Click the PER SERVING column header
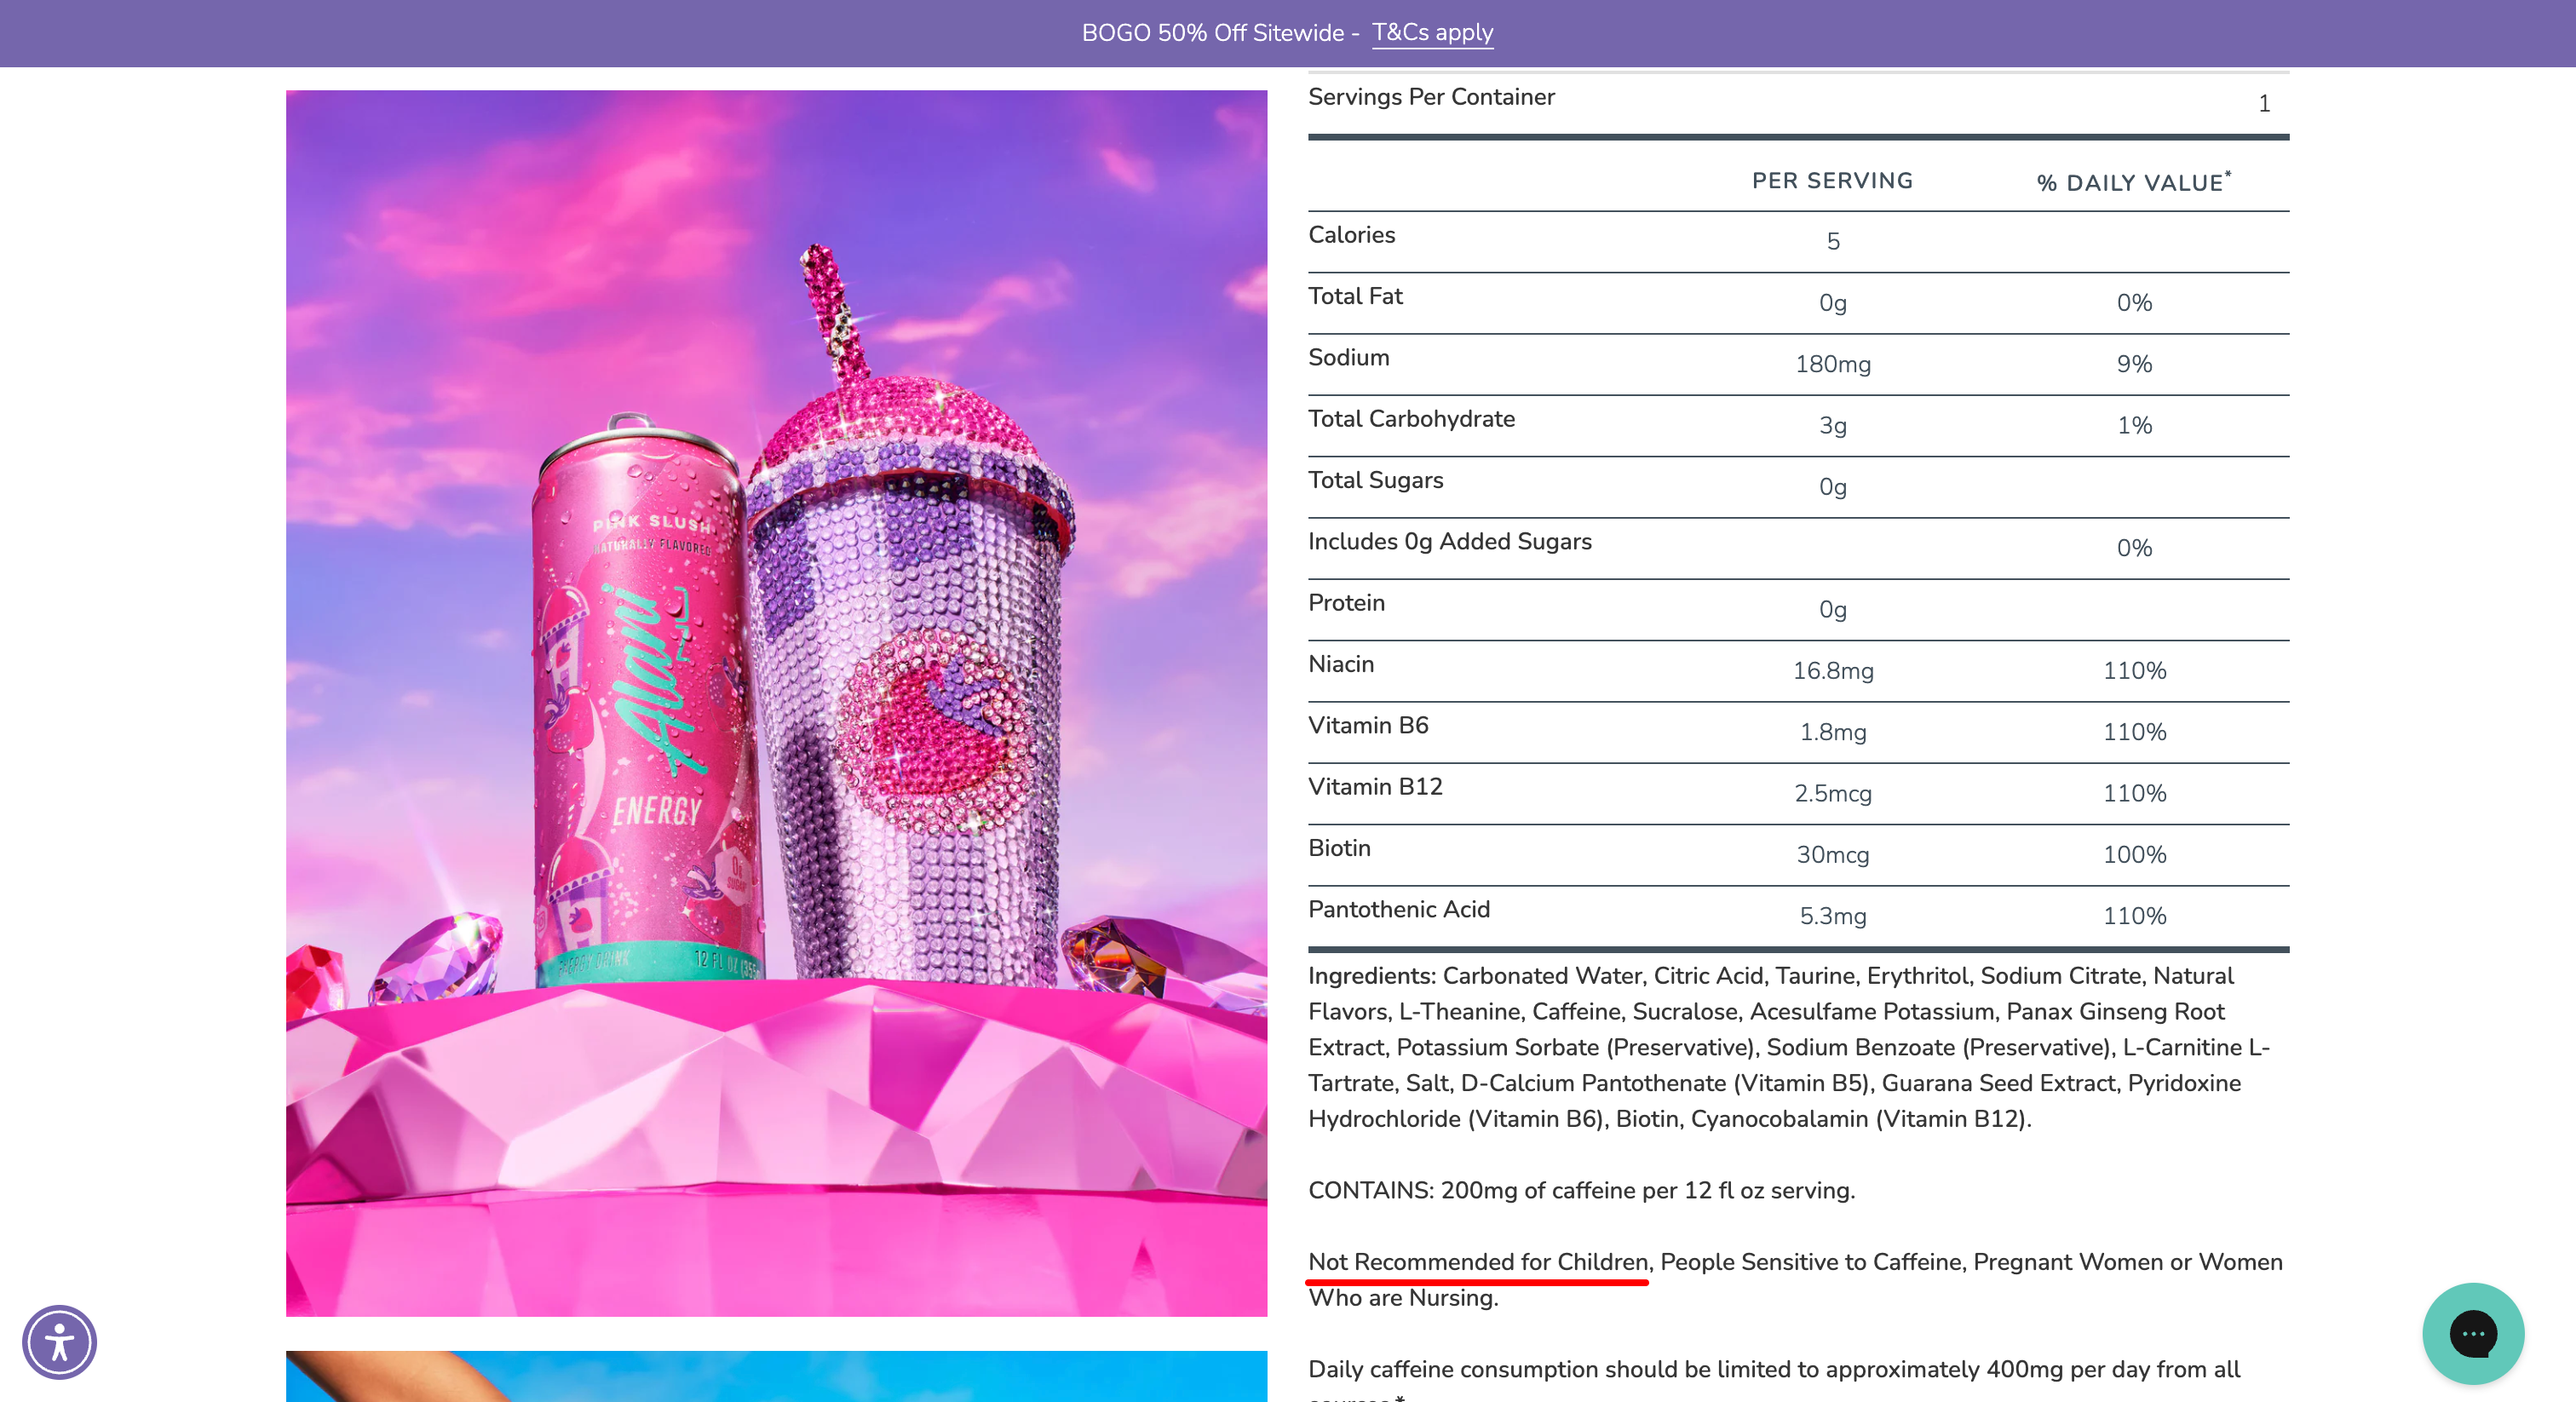The image size is (2576, 1402). click(x=1832, y=181)
